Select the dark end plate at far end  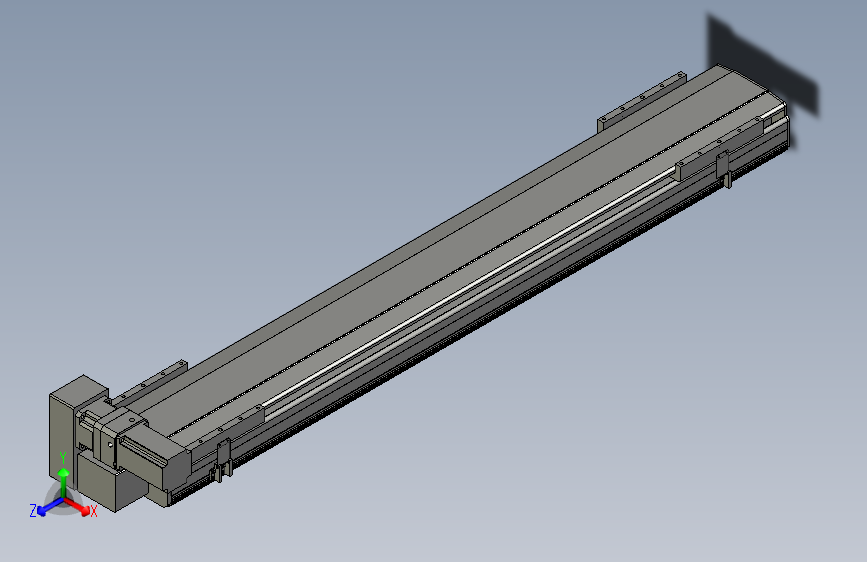click(x=761, y=65)
